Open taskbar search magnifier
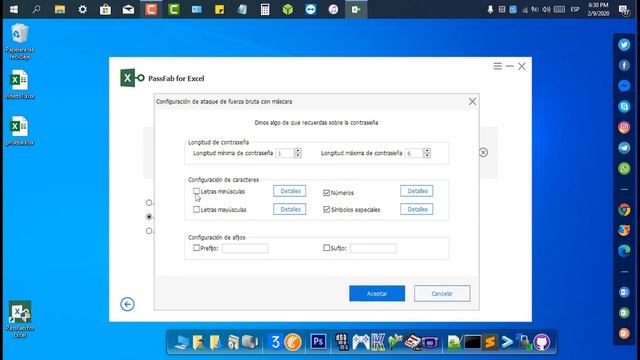 click(x=36, y=9)
